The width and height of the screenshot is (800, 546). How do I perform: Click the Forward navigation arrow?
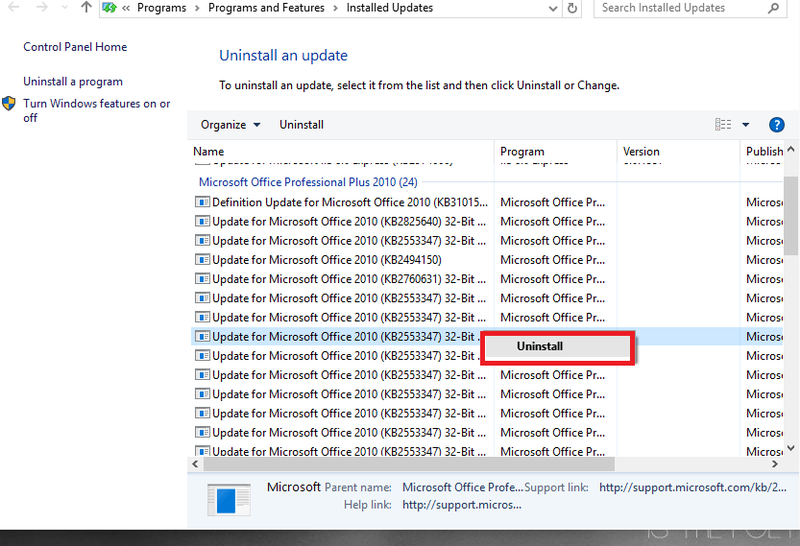42,7
